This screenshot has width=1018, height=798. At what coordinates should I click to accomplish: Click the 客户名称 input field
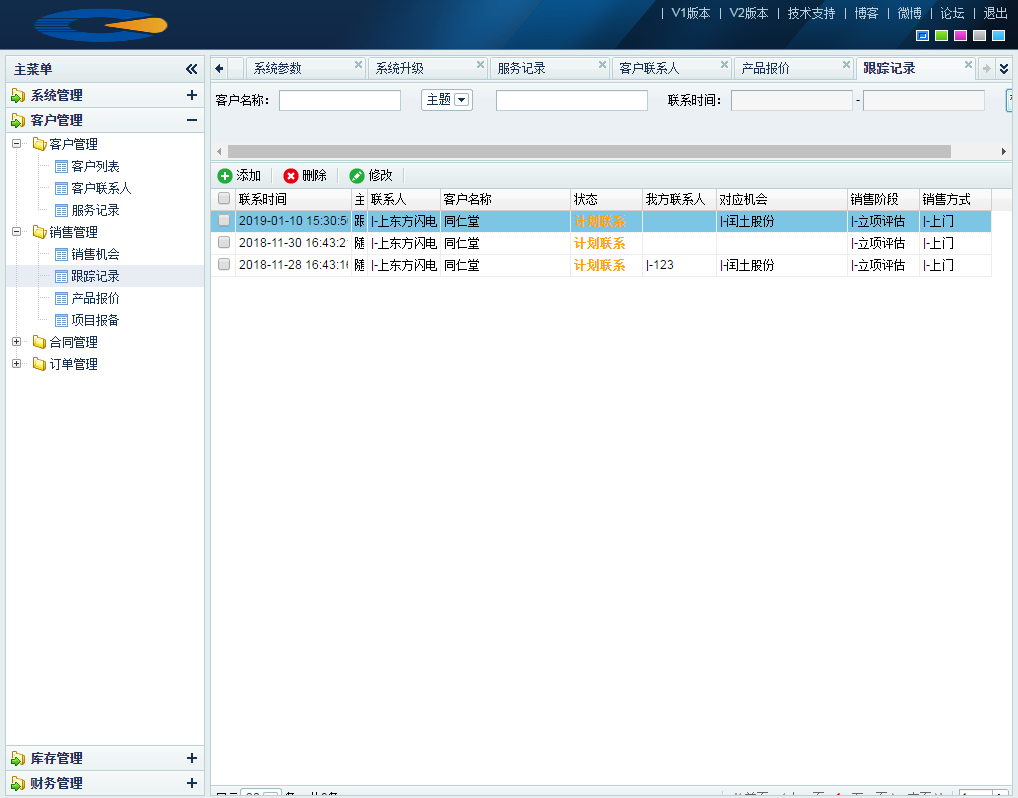click(x=340, y=100)
